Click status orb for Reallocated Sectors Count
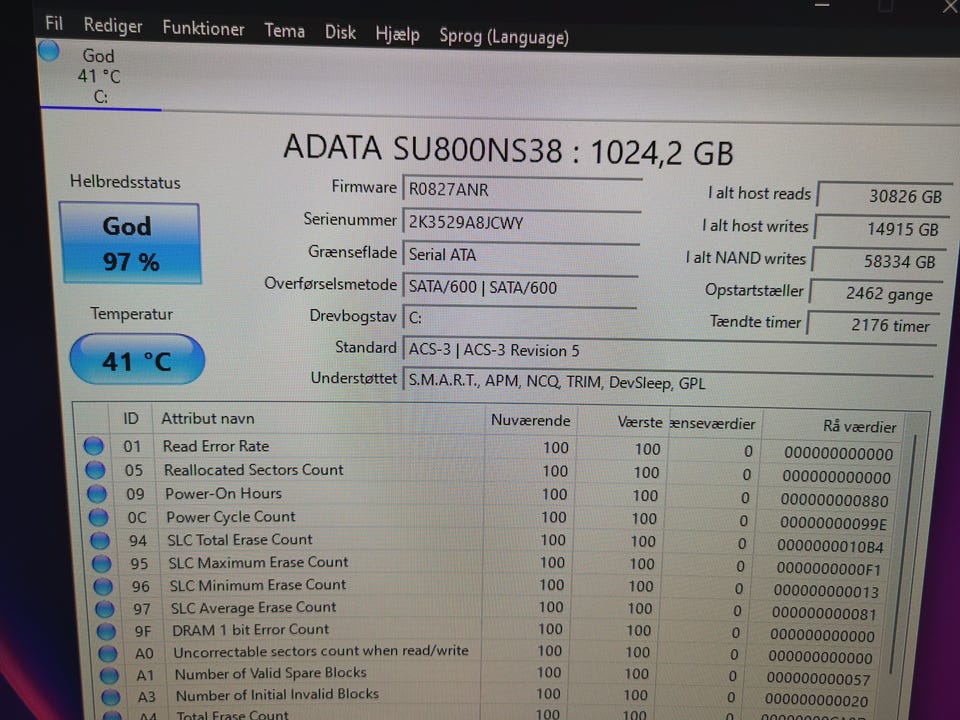The image size is (960, 720). [x=95, y=470]
